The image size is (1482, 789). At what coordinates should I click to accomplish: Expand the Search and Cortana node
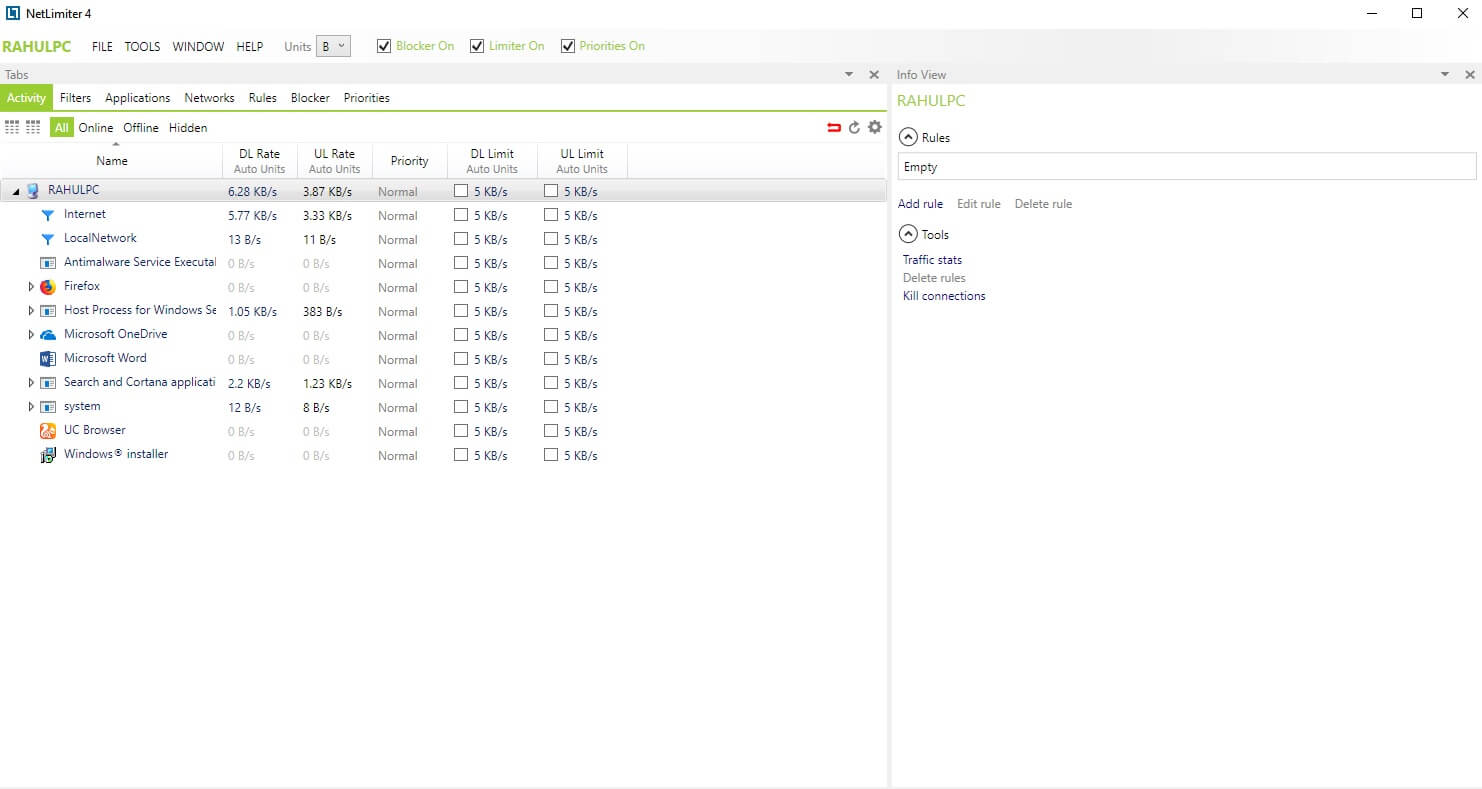pos(31,383)
